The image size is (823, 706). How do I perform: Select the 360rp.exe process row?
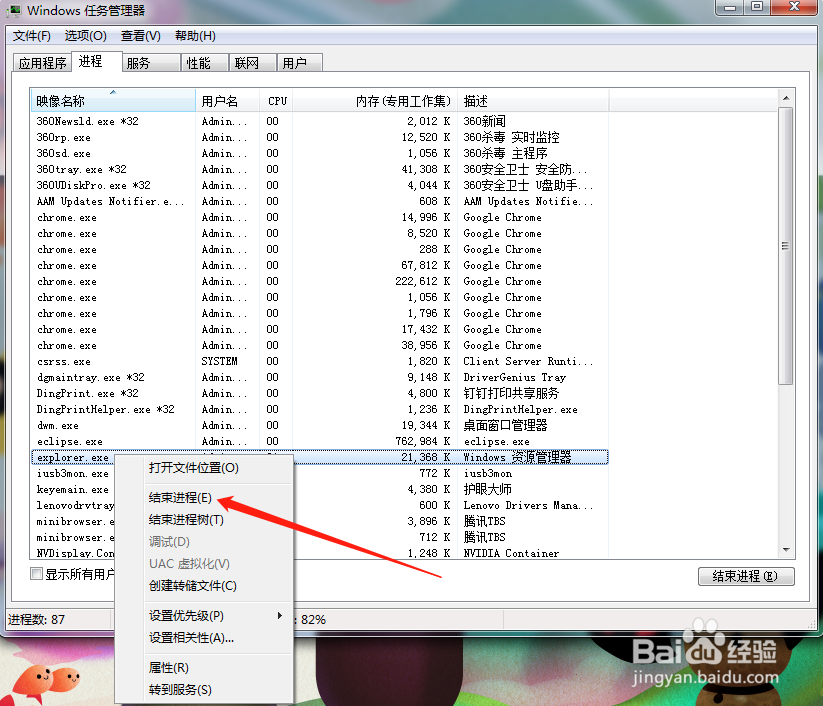pos(320,138)
